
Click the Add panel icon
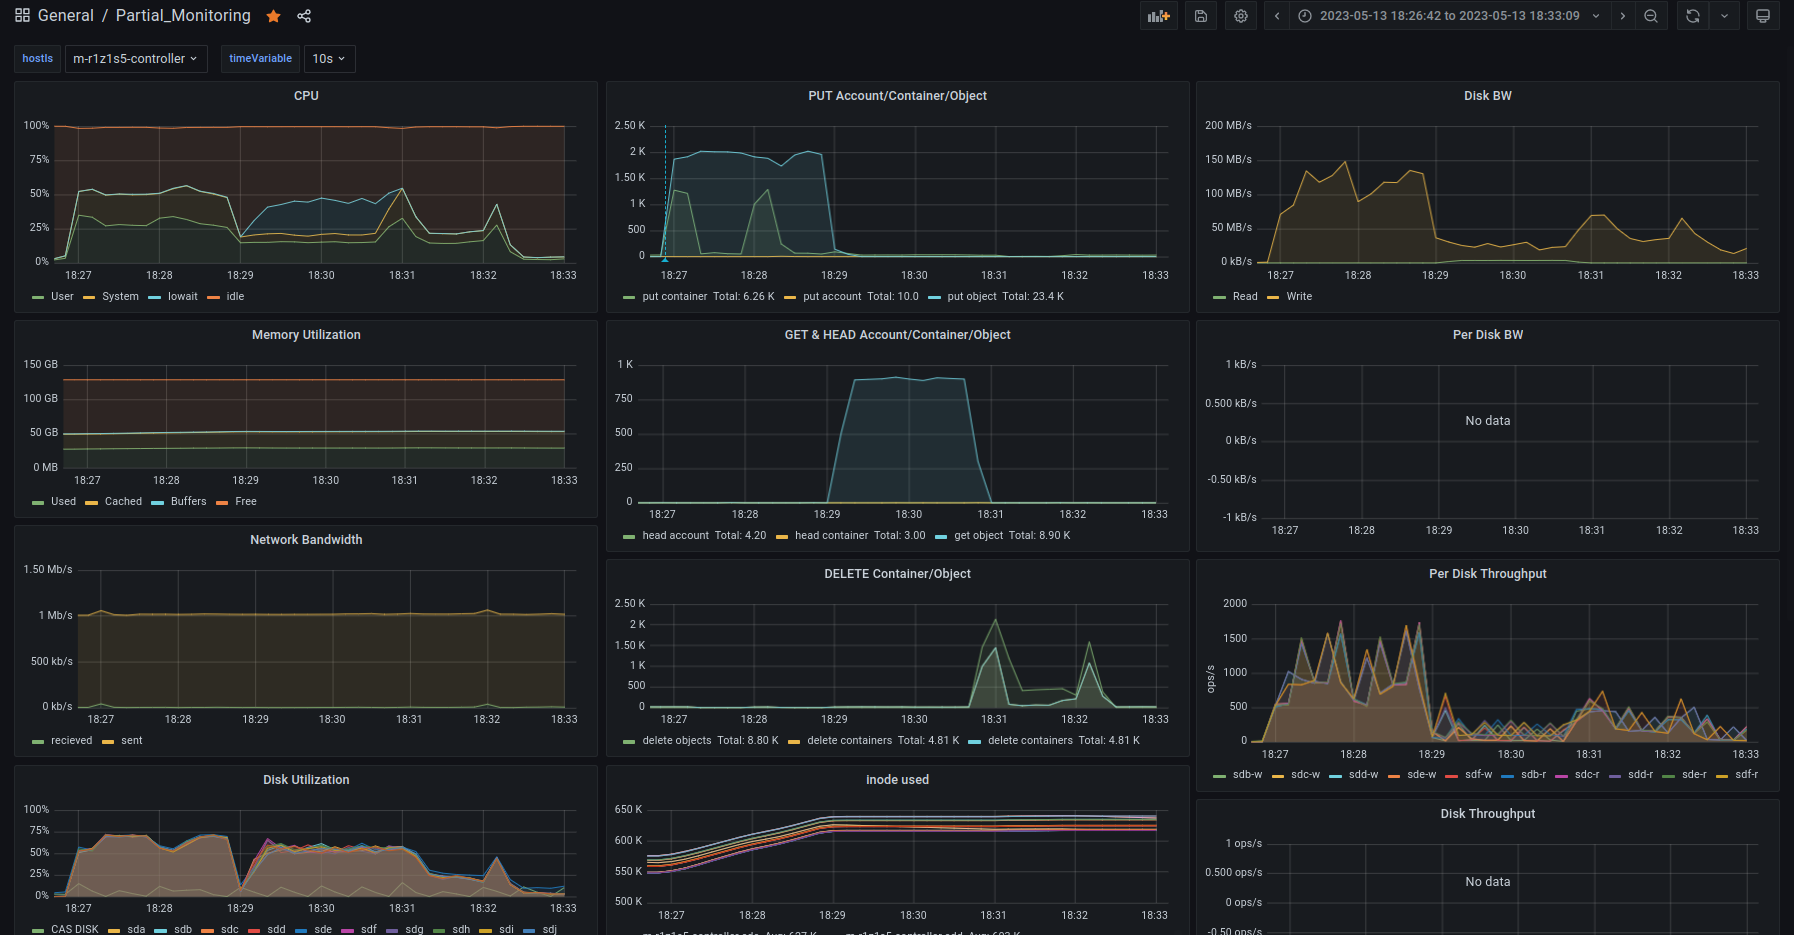[1158, 16]
